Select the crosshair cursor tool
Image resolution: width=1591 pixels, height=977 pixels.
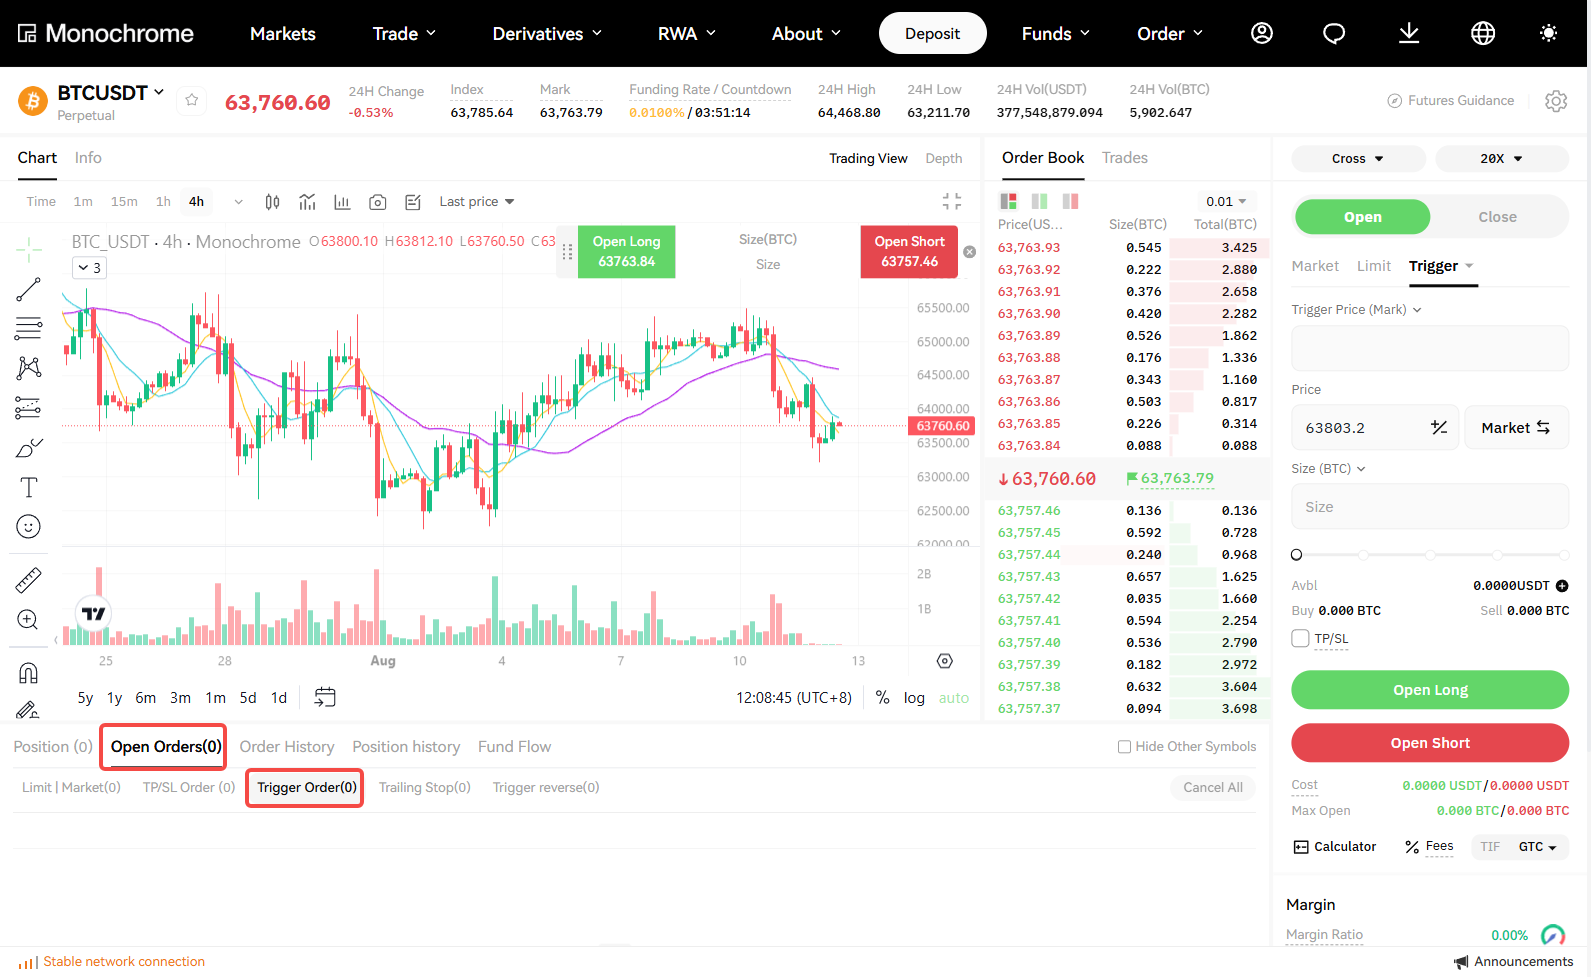(28, 249)
